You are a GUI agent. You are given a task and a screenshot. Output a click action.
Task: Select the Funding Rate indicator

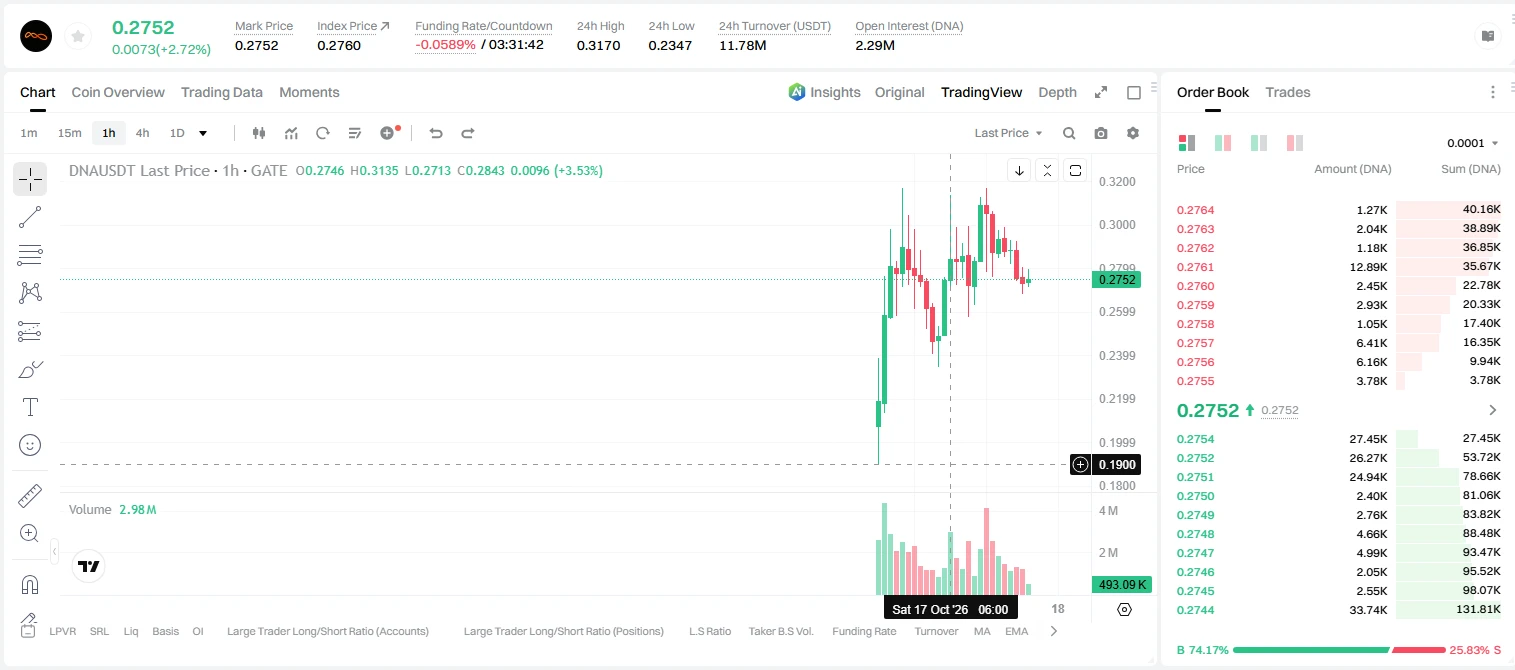coord(864,631)
